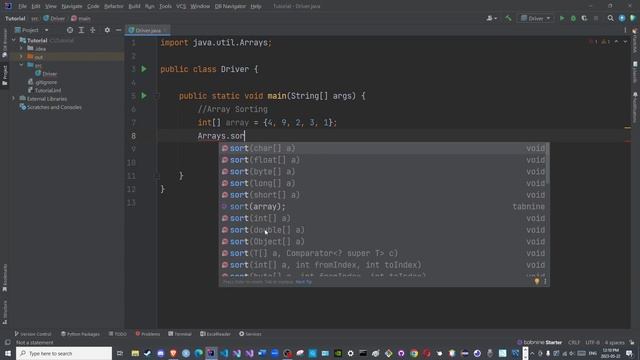
Task: Click the lightbulb icon in completion popup
Action: (537, 281)
